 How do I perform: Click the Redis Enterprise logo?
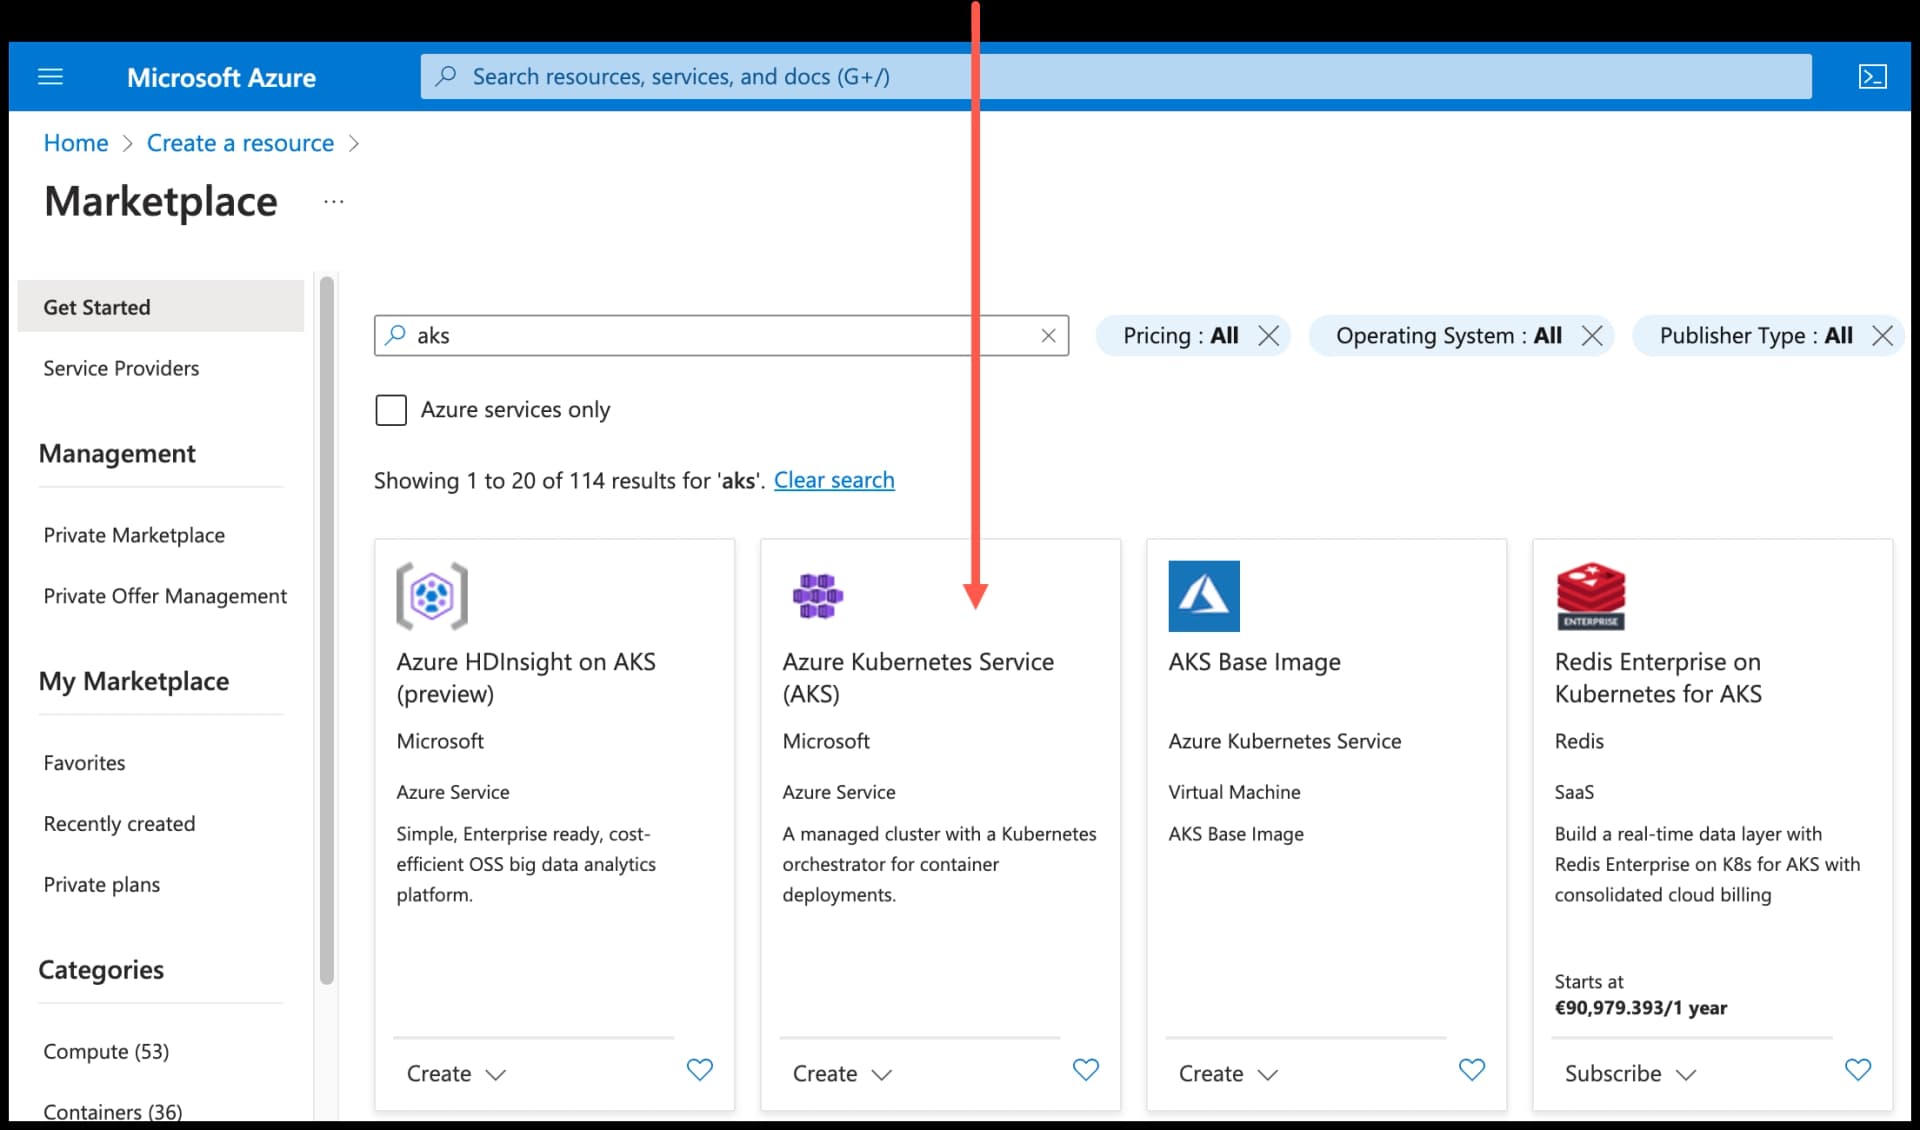[x=1590, y=596]
